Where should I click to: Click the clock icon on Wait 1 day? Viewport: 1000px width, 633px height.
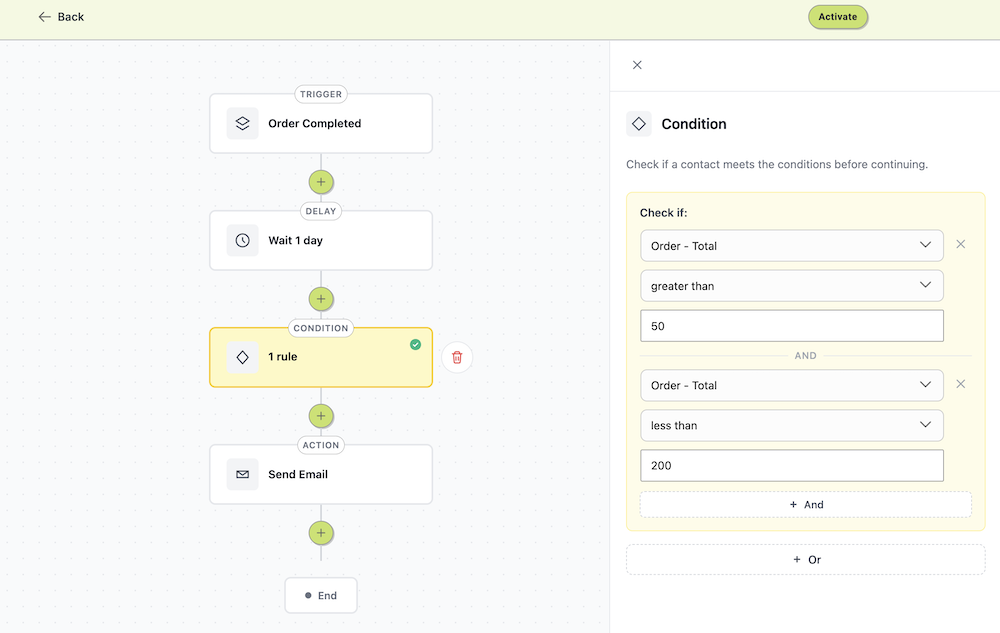242,240
